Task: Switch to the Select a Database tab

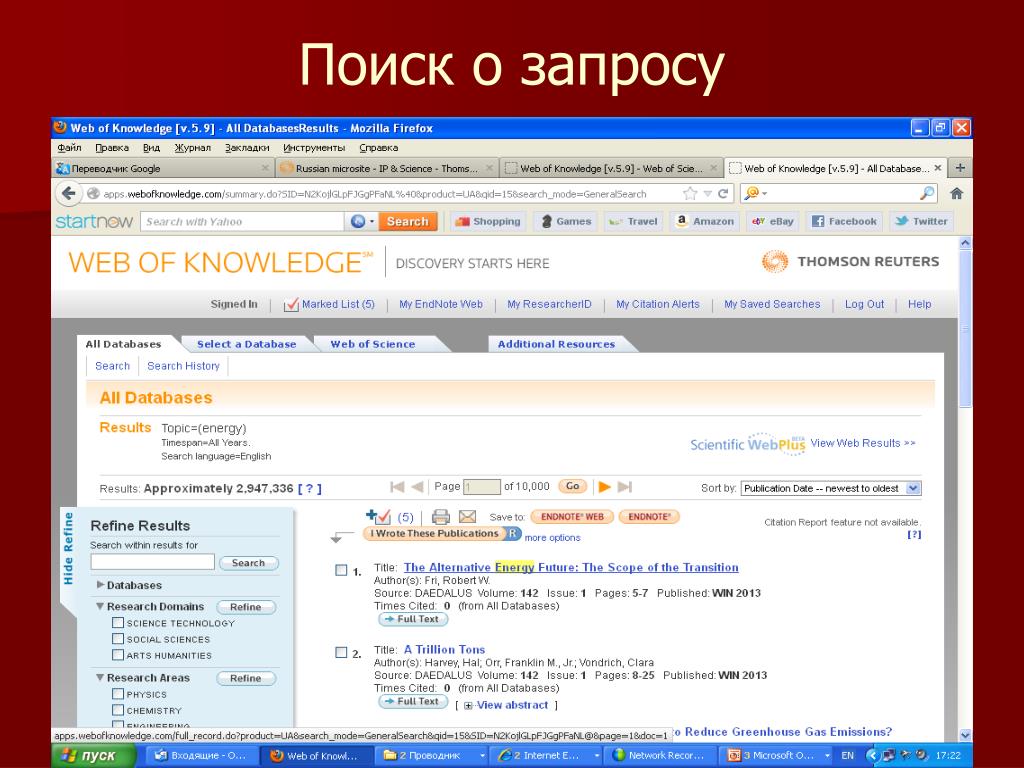Action: tap(246, 344)
